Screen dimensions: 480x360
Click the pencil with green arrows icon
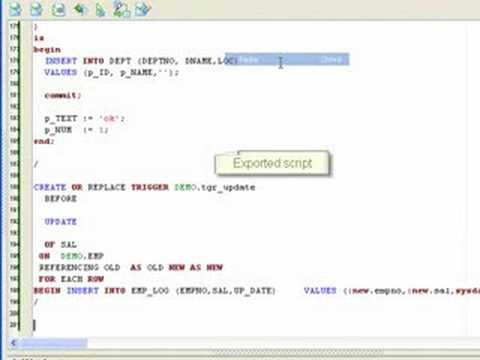pos(121,9)
